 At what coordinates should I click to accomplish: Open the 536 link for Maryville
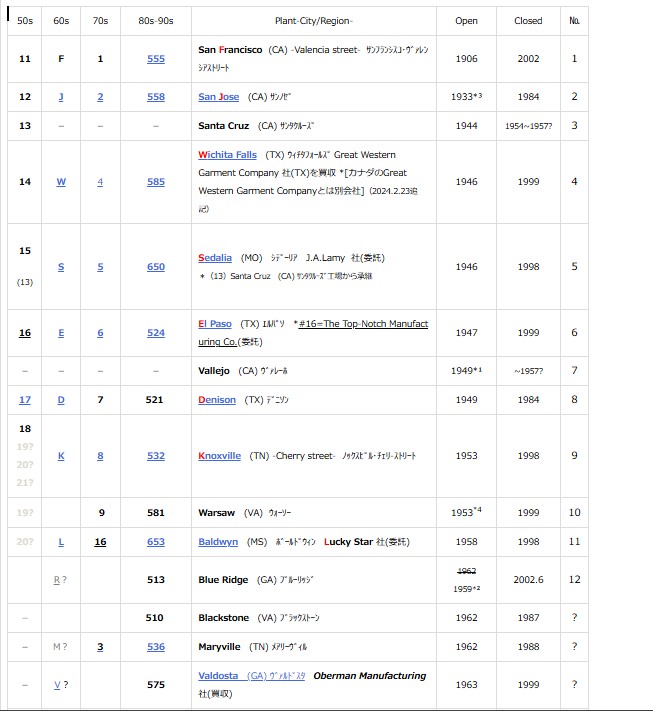[156, 647]
